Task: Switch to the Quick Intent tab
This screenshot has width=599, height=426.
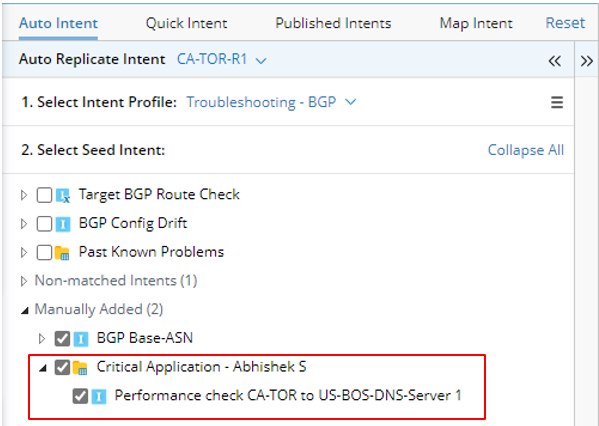Action: (x=186, y=23)
